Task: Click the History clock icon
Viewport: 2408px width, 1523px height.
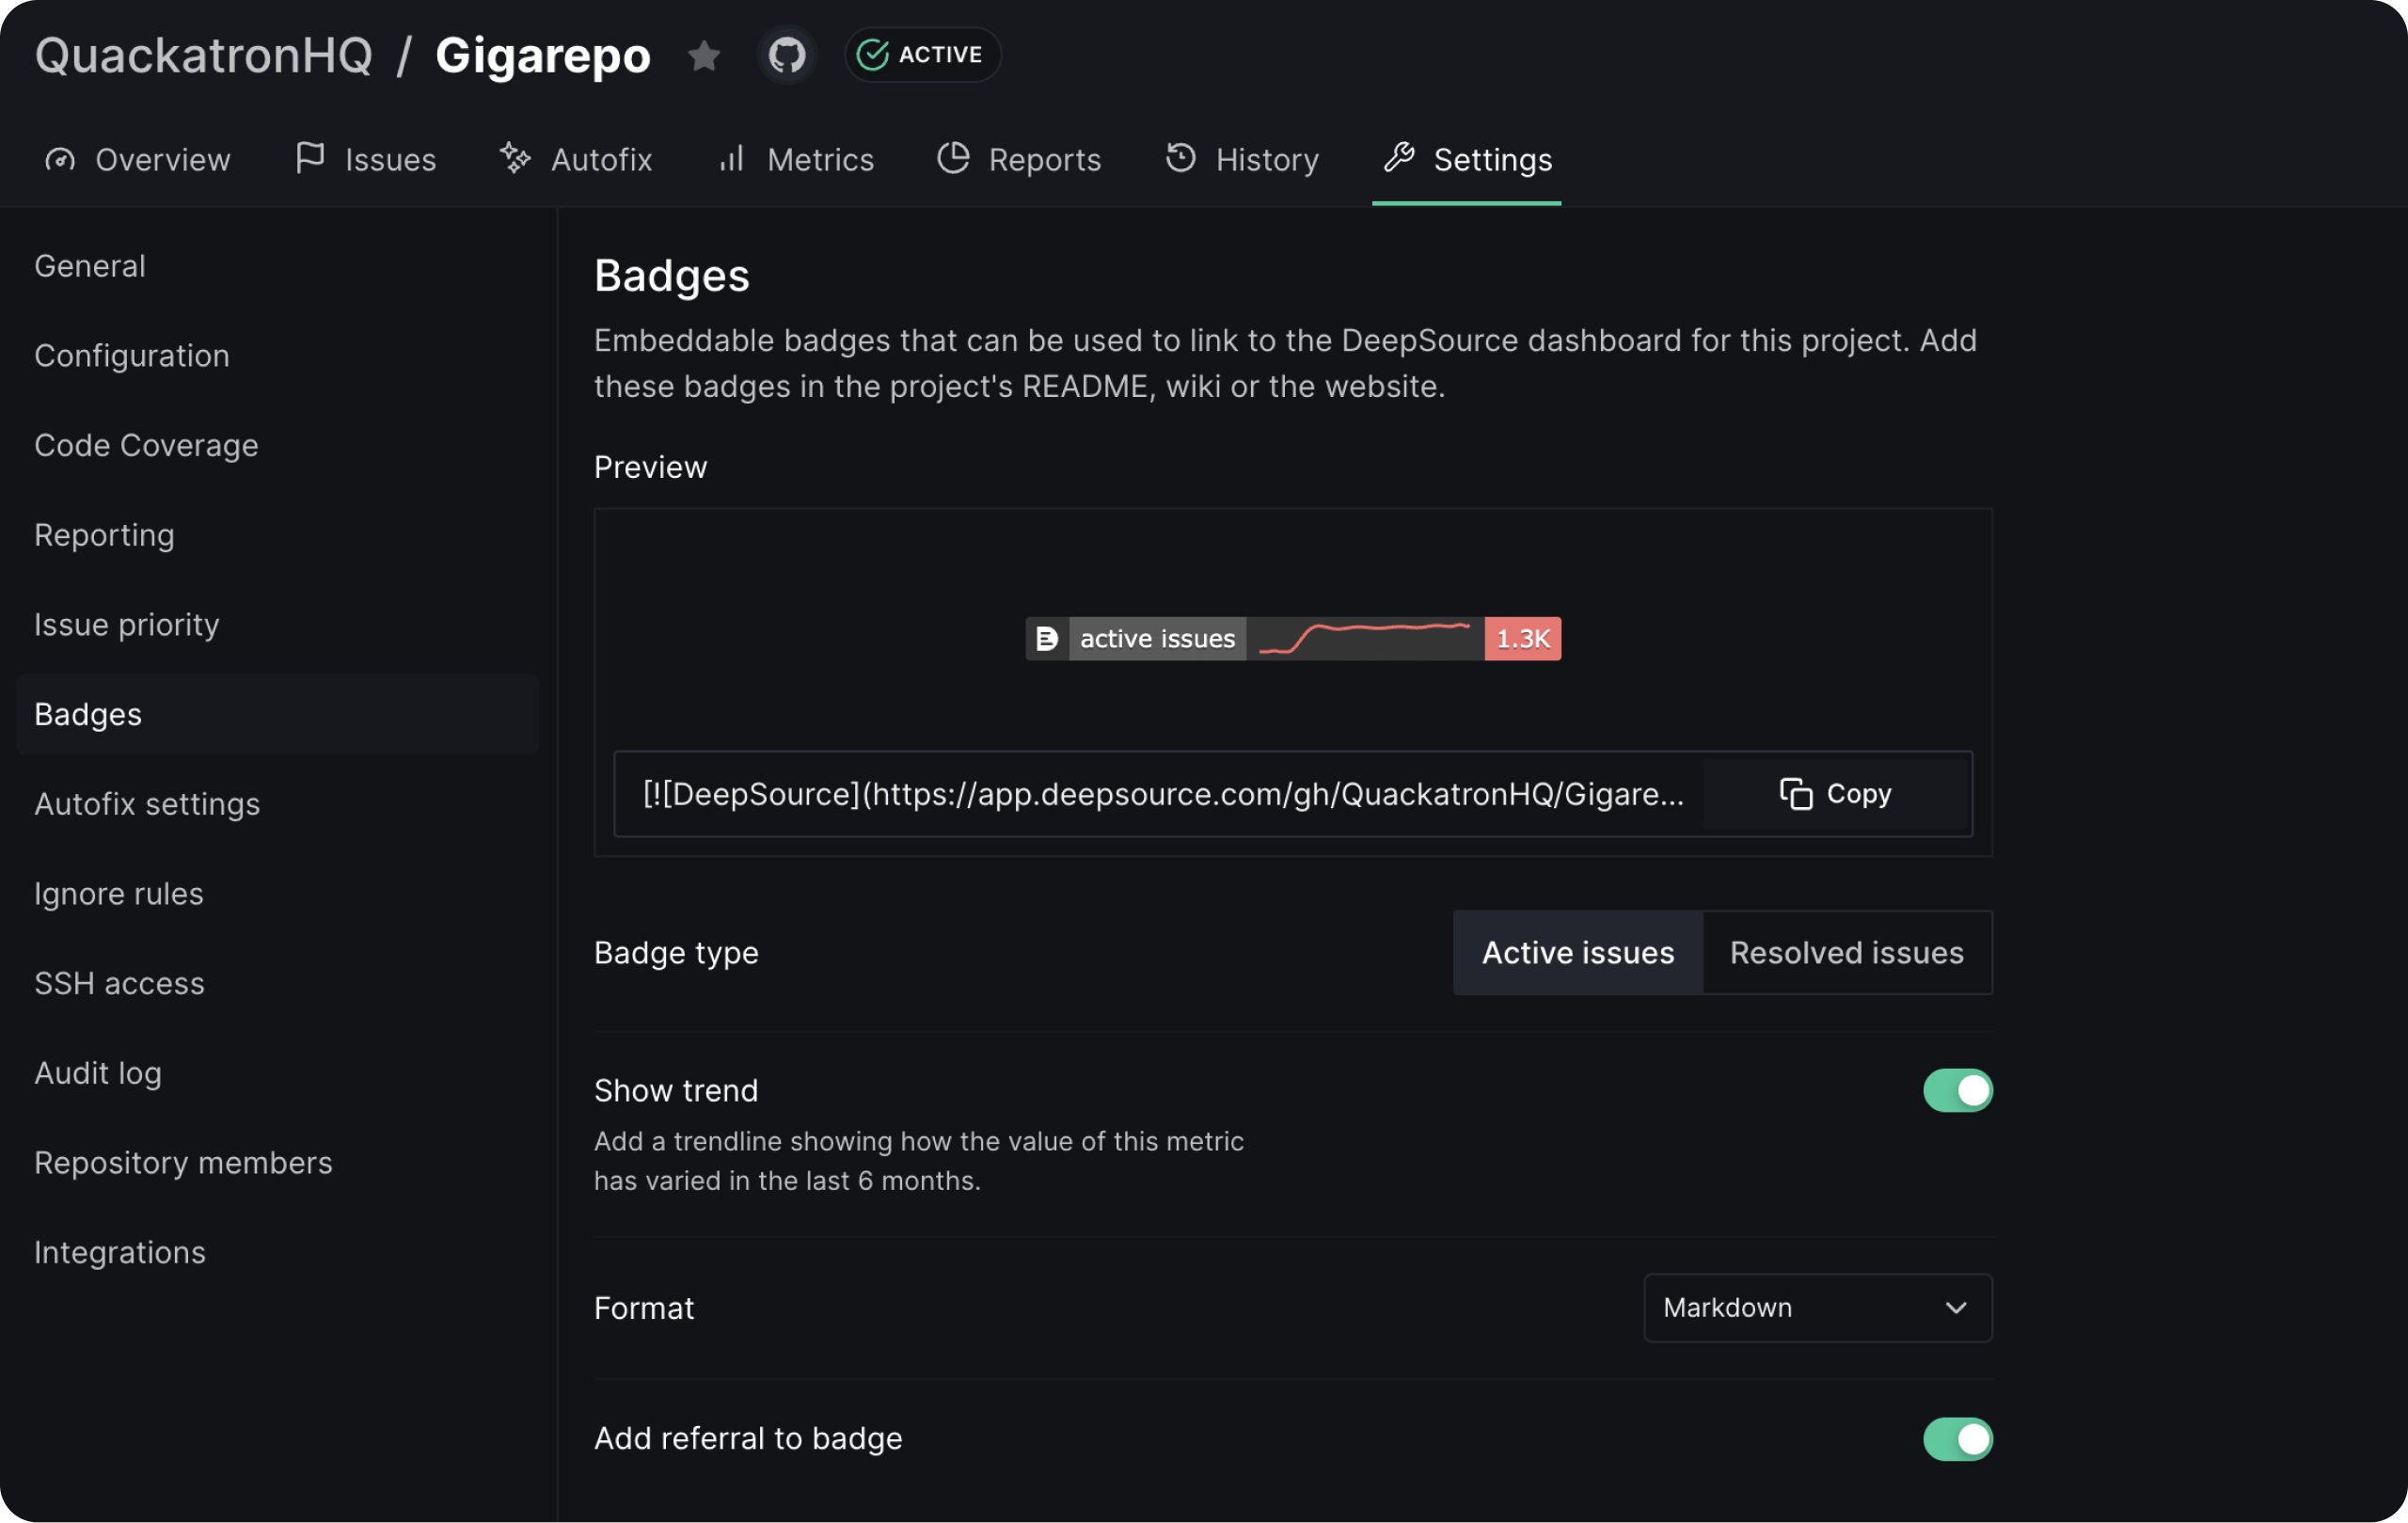Action: (x=1181, y=158)
